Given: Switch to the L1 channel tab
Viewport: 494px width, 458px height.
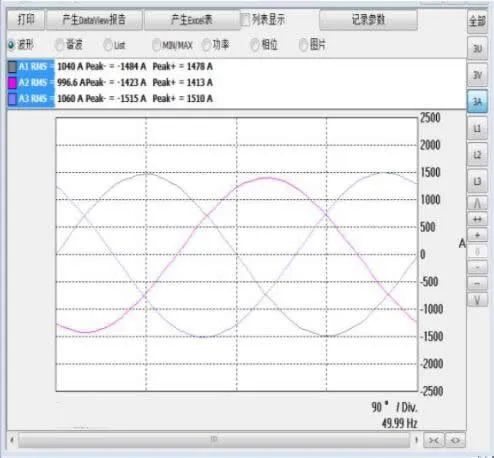Looking at the screenshot, I should click(x=477, y=128).
